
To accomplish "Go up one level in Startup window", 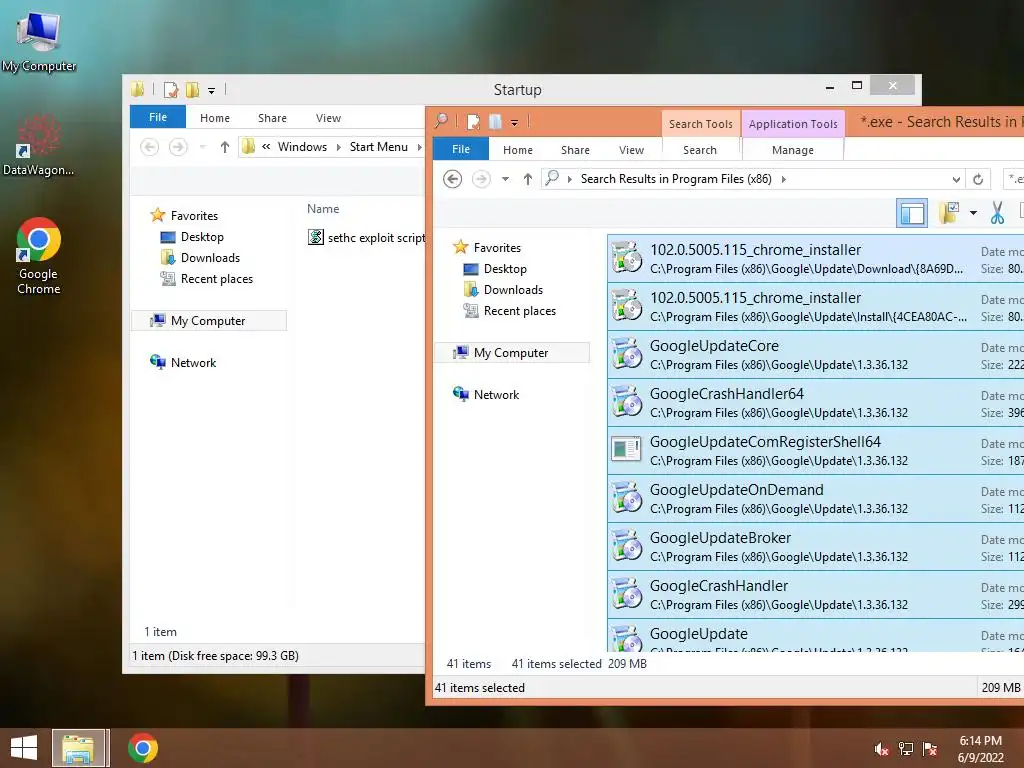I will (225, 147).
